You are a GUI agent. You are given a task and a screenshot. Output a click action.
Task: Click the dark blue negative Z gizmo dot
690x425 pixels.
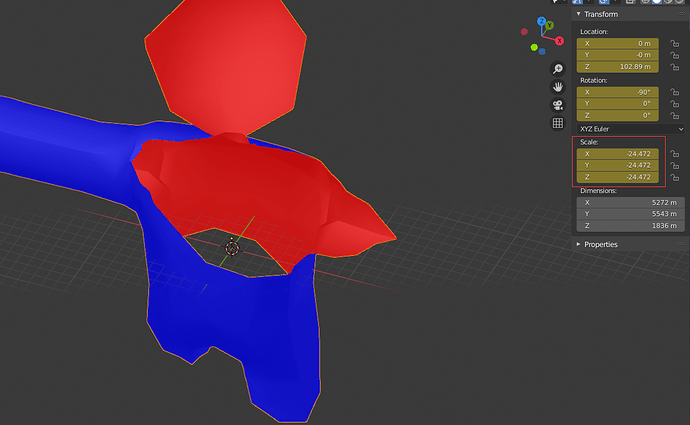[542, 52]
